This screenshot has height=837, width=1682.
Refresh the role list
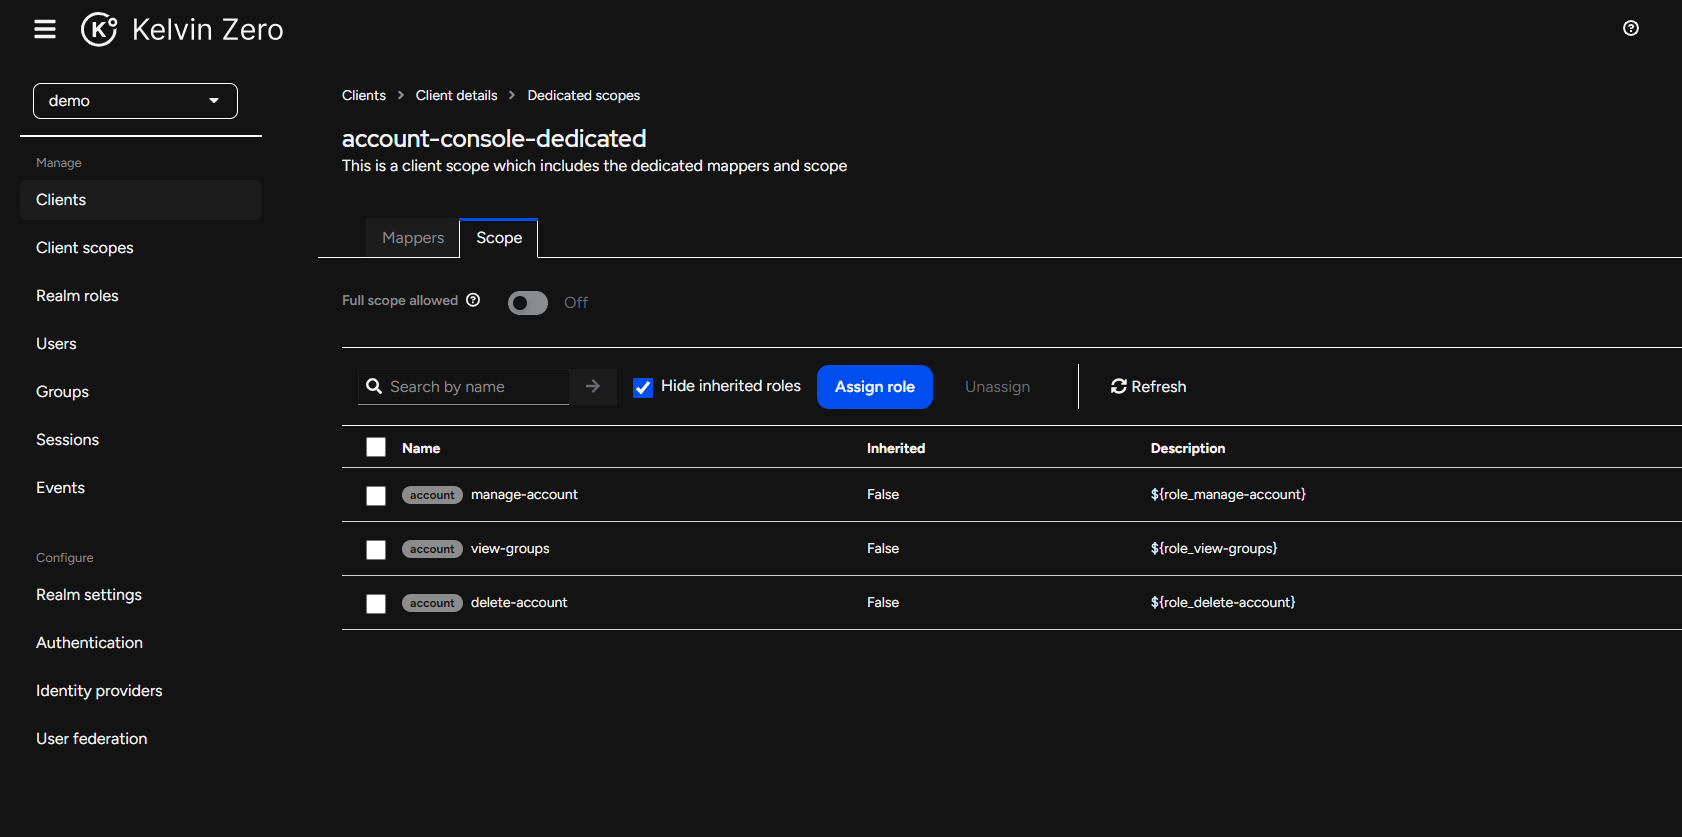[1148, 386]
